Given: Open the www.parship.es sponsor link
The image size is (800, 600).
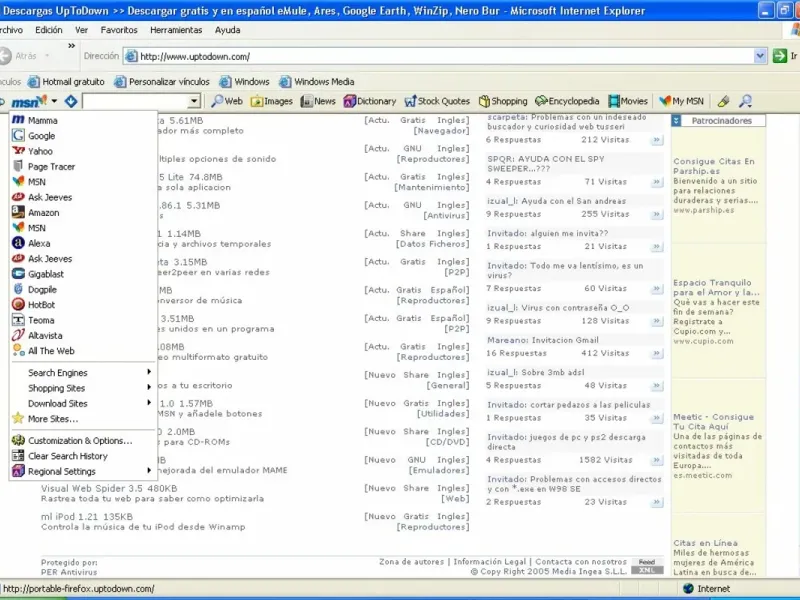Looking at the screenshot, I should click(x=704, y=210).
